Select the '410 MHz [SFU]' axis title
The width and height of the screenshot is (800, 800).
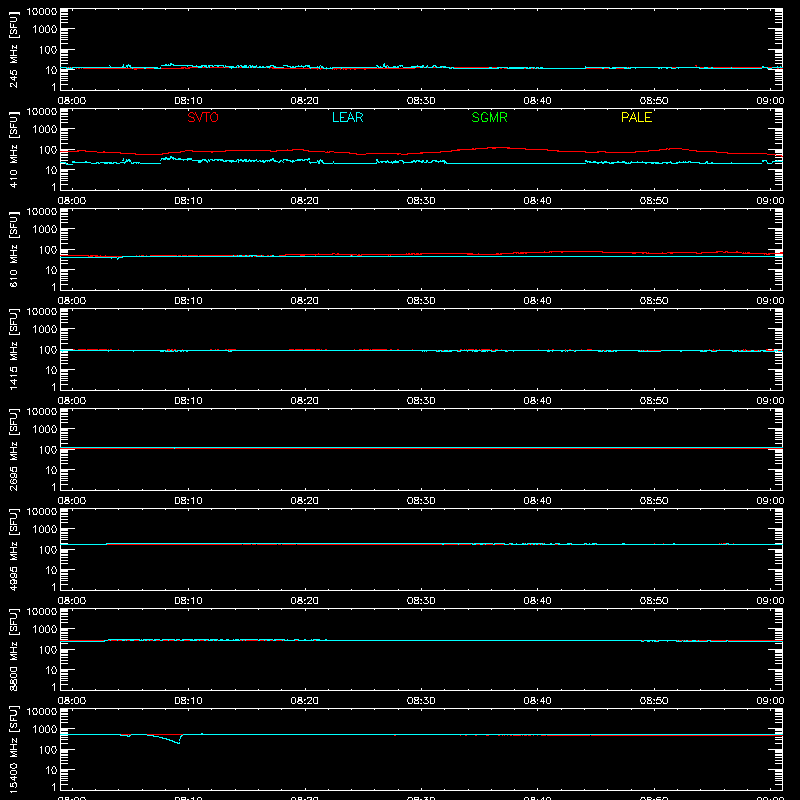[13, 150]
